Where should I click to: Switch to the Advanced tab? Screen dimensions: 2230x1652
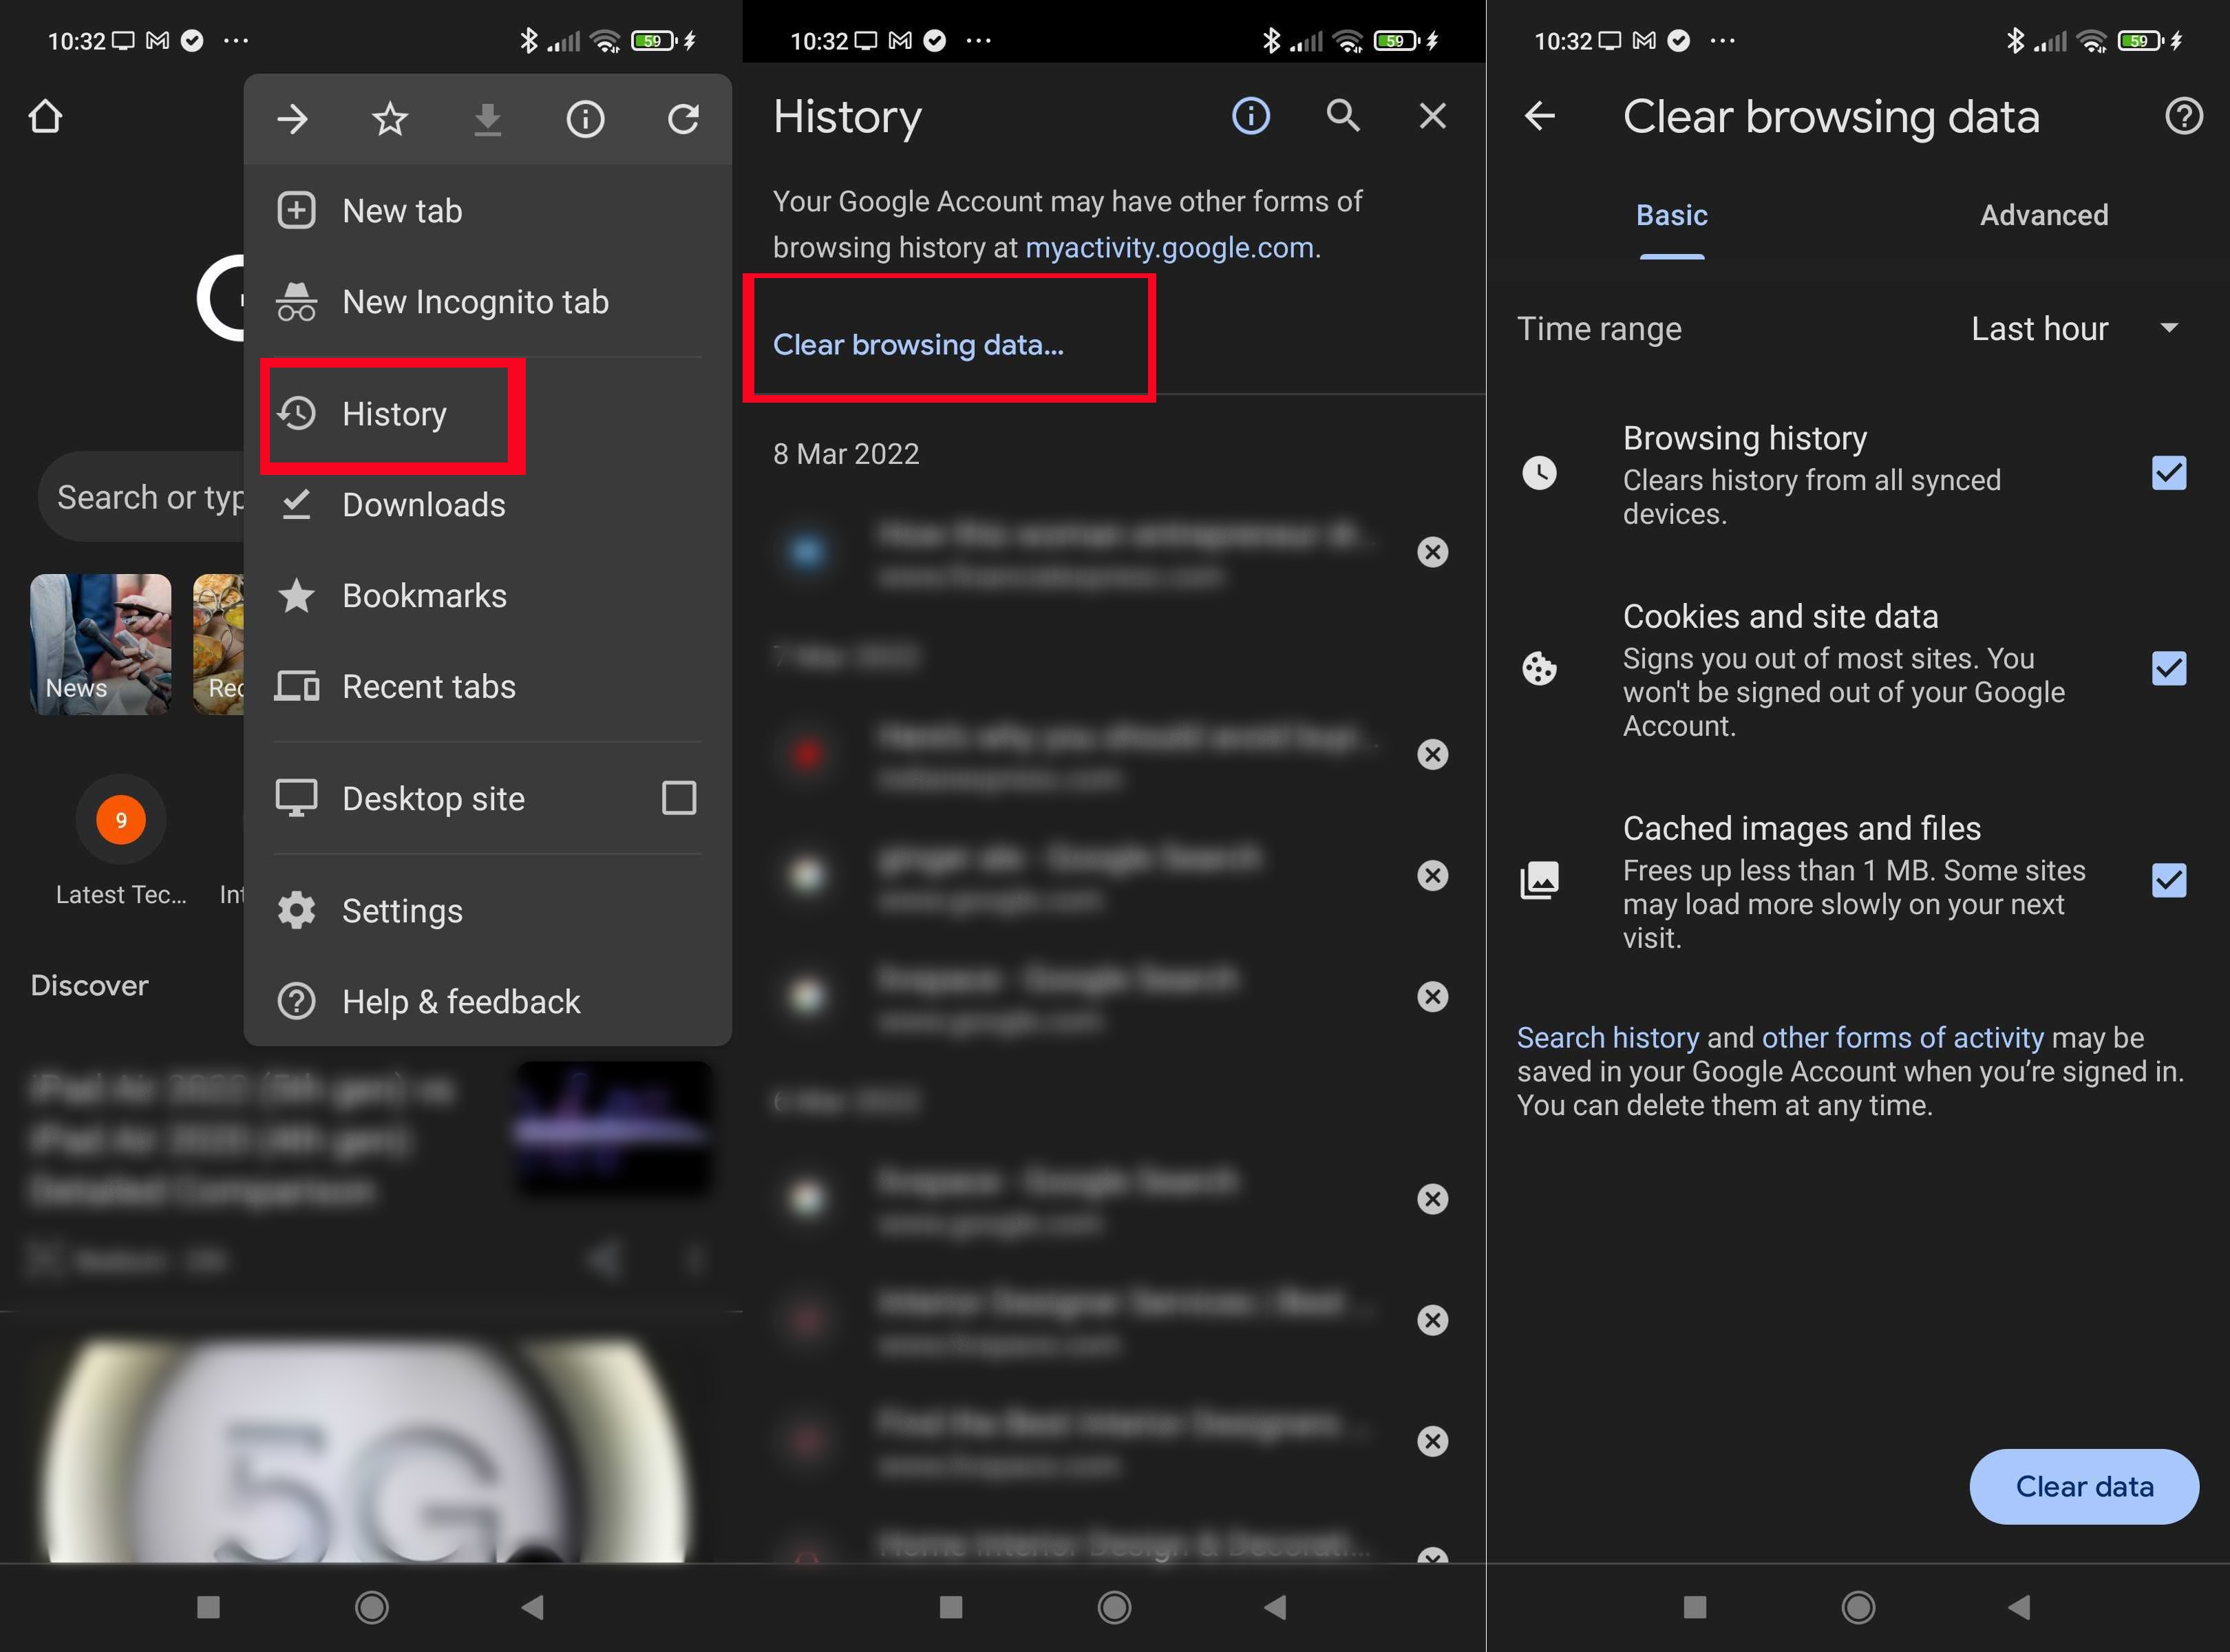click(x=2044, y=215)
